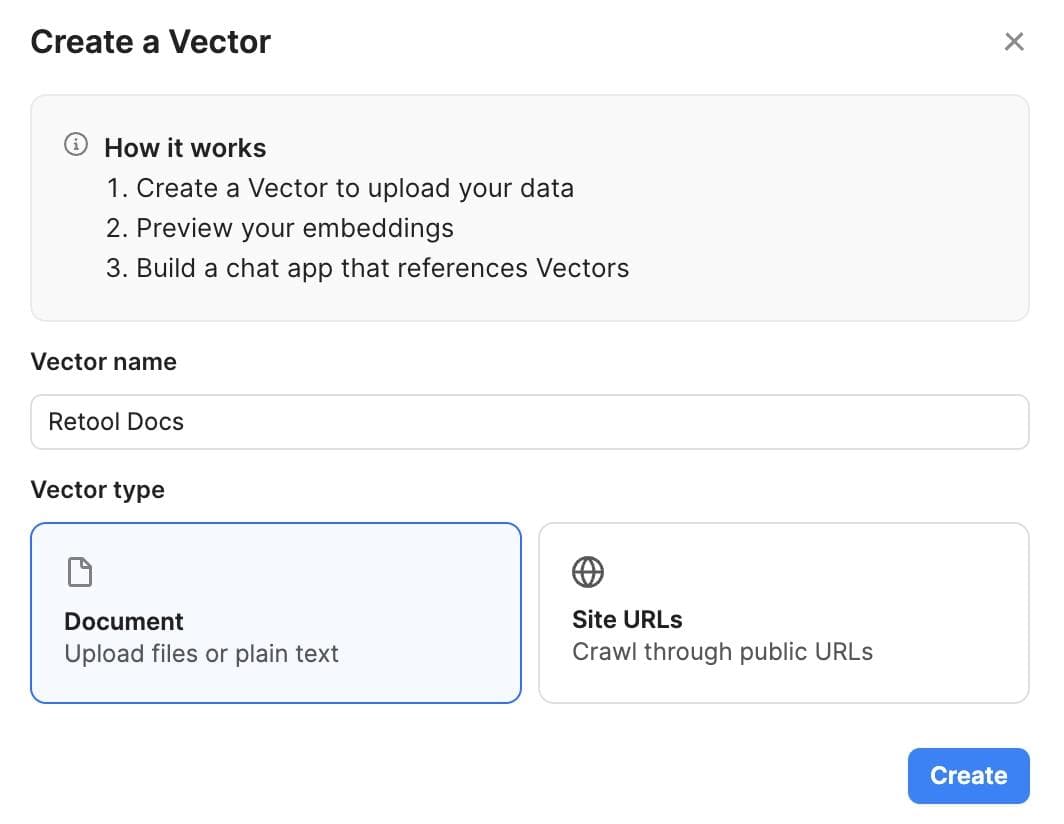This screenshot has height=824, width=1064.
Task: Click the Create a Vector title
Action: coord(150,41)
